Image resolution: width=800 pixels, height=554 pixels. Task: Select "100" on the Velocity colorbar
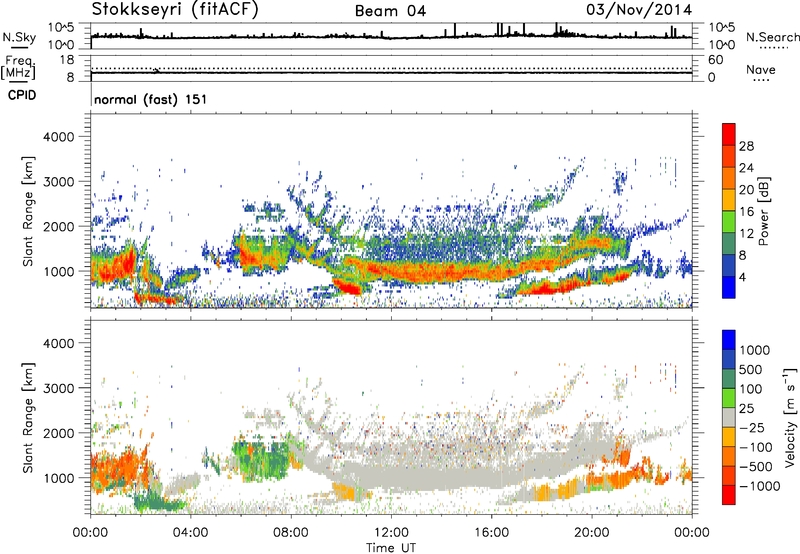(750, 389)
